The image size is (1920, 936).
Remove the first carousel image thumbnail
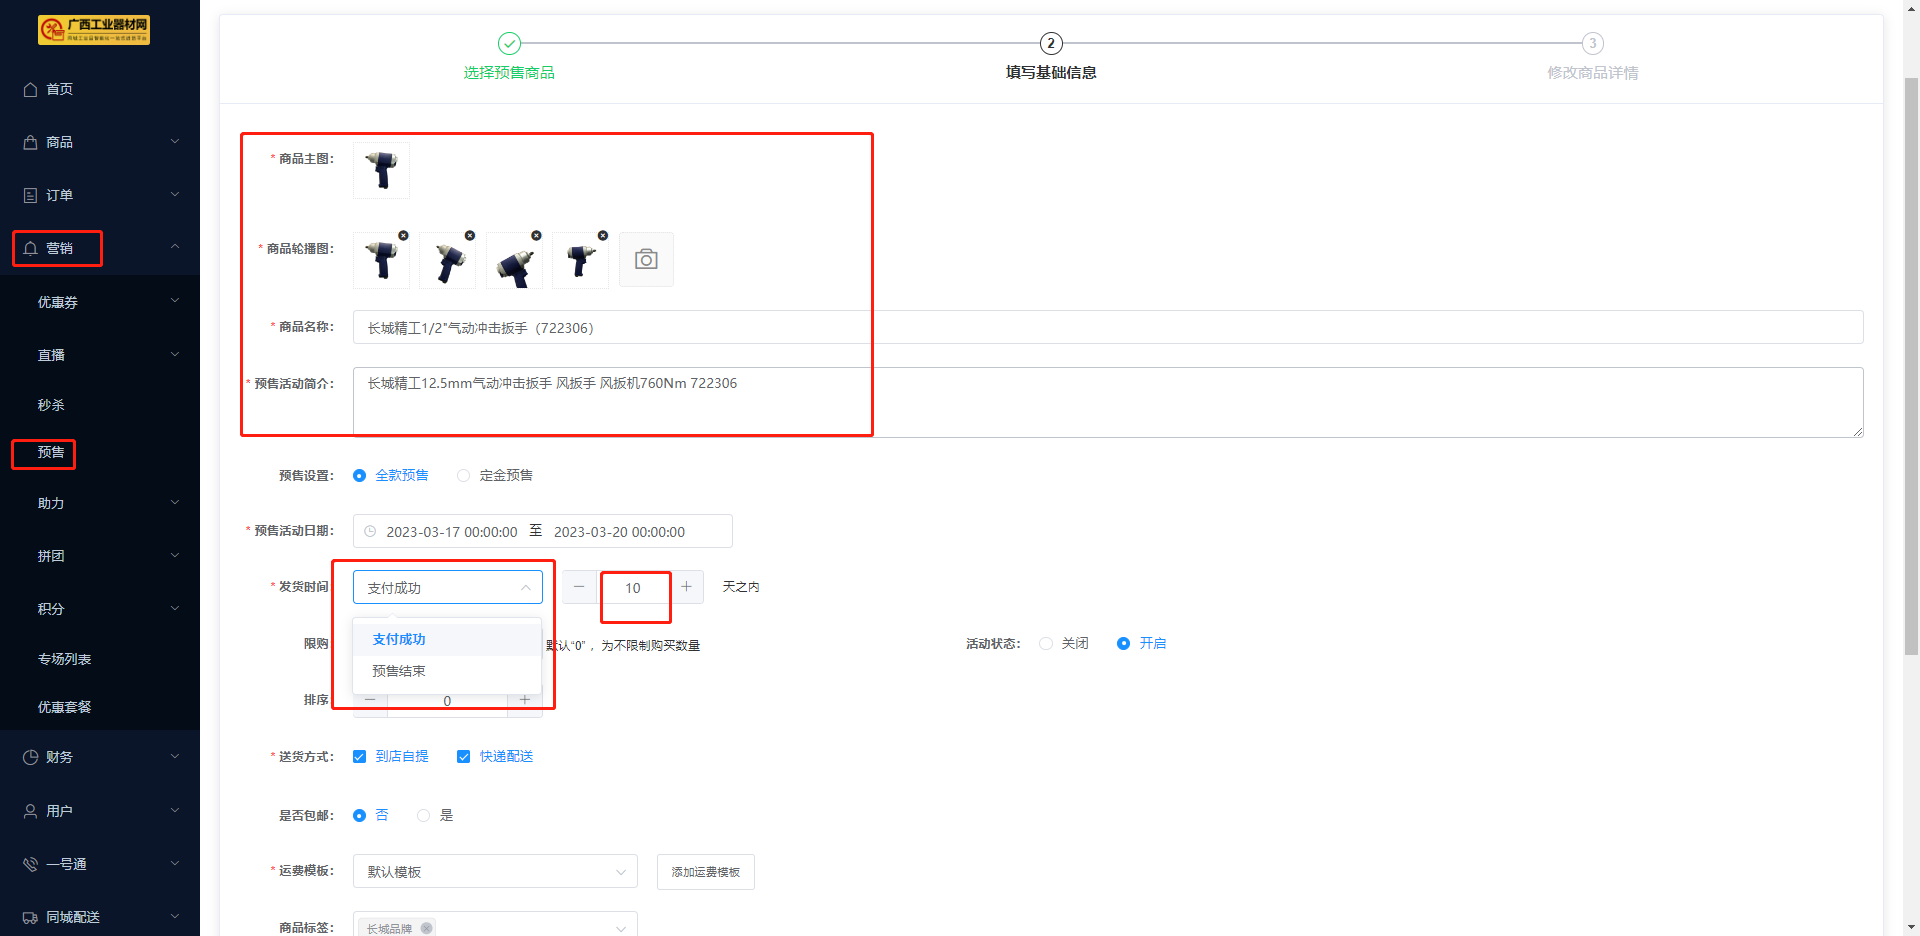pos(403,236)
